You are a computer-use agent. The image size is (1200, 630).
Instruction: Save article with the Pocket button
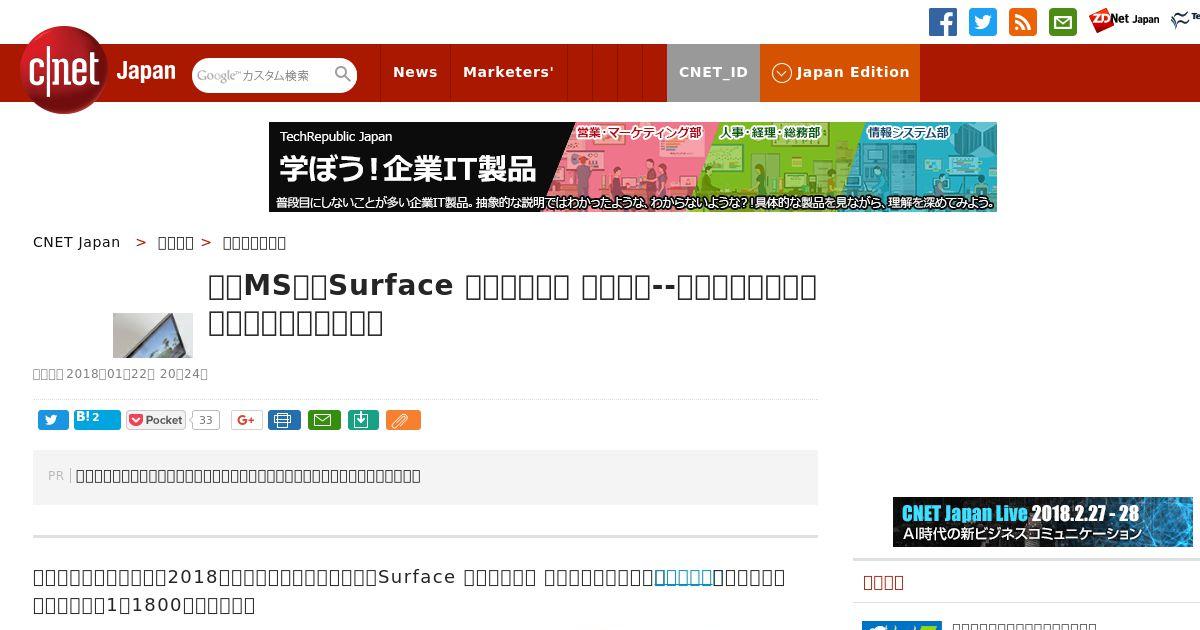156,420
